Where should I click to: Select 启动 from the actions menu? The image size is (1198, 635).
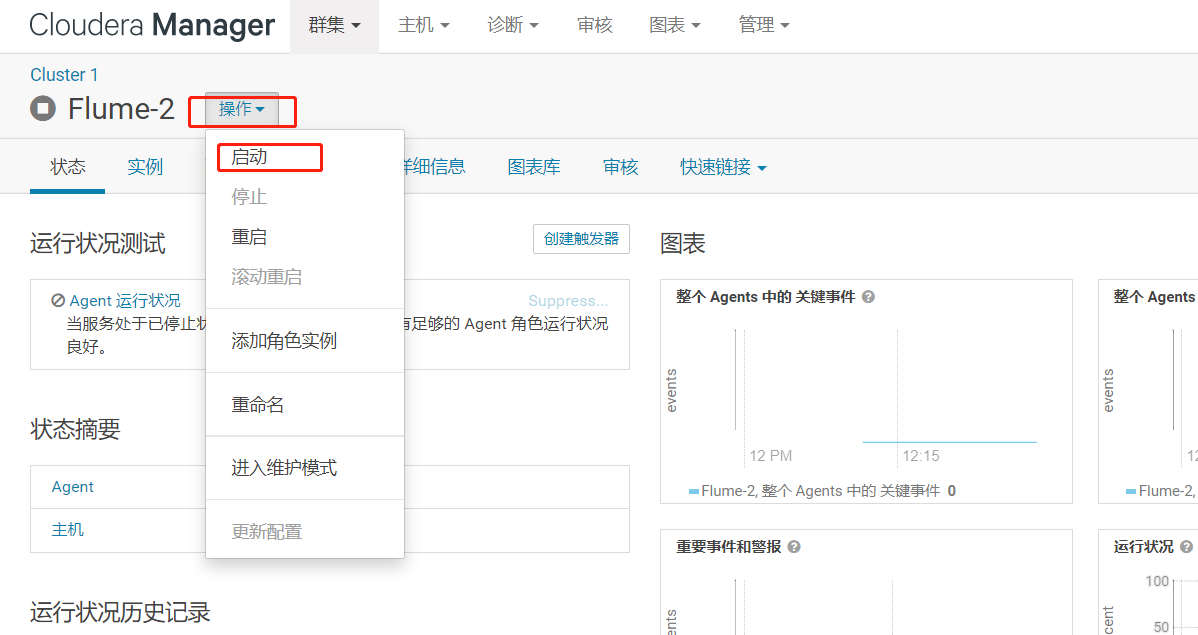click(x=304, y=157)
